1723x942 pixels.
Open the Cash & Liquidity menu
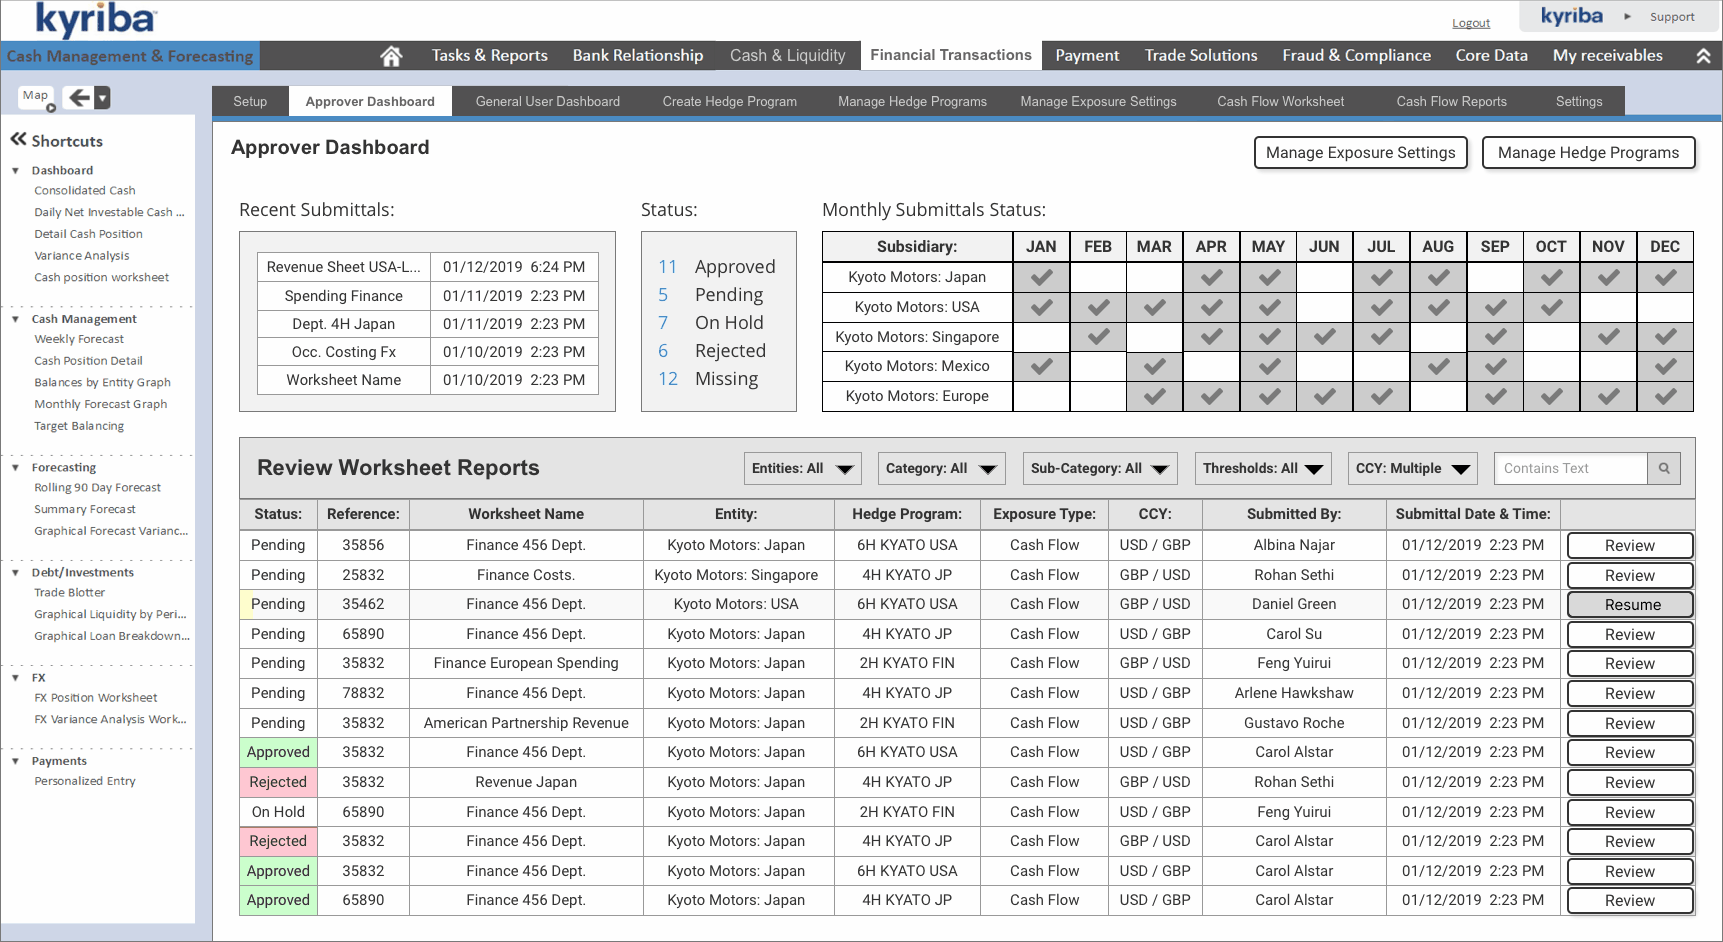787,56
